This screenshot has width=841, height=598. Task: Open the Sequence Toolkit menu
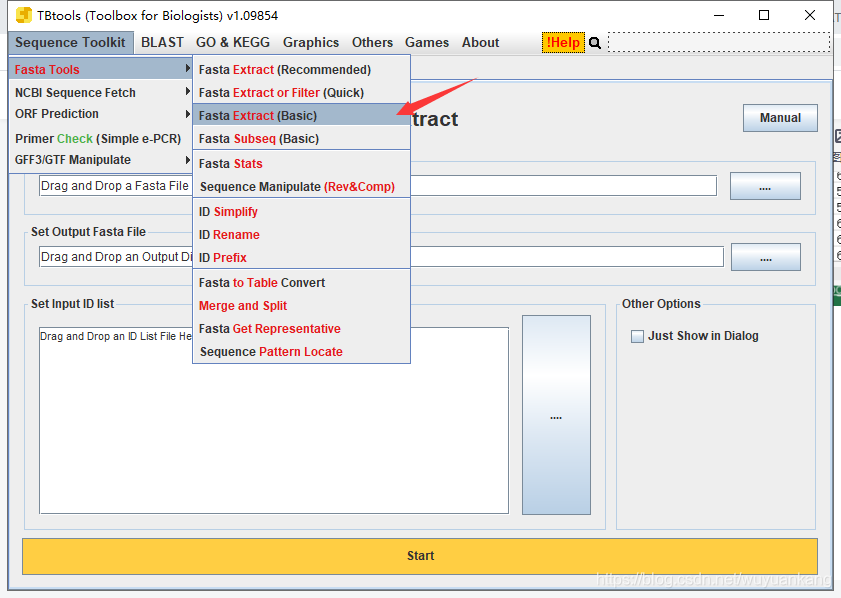pyautogui.click(x=70, y=42)
